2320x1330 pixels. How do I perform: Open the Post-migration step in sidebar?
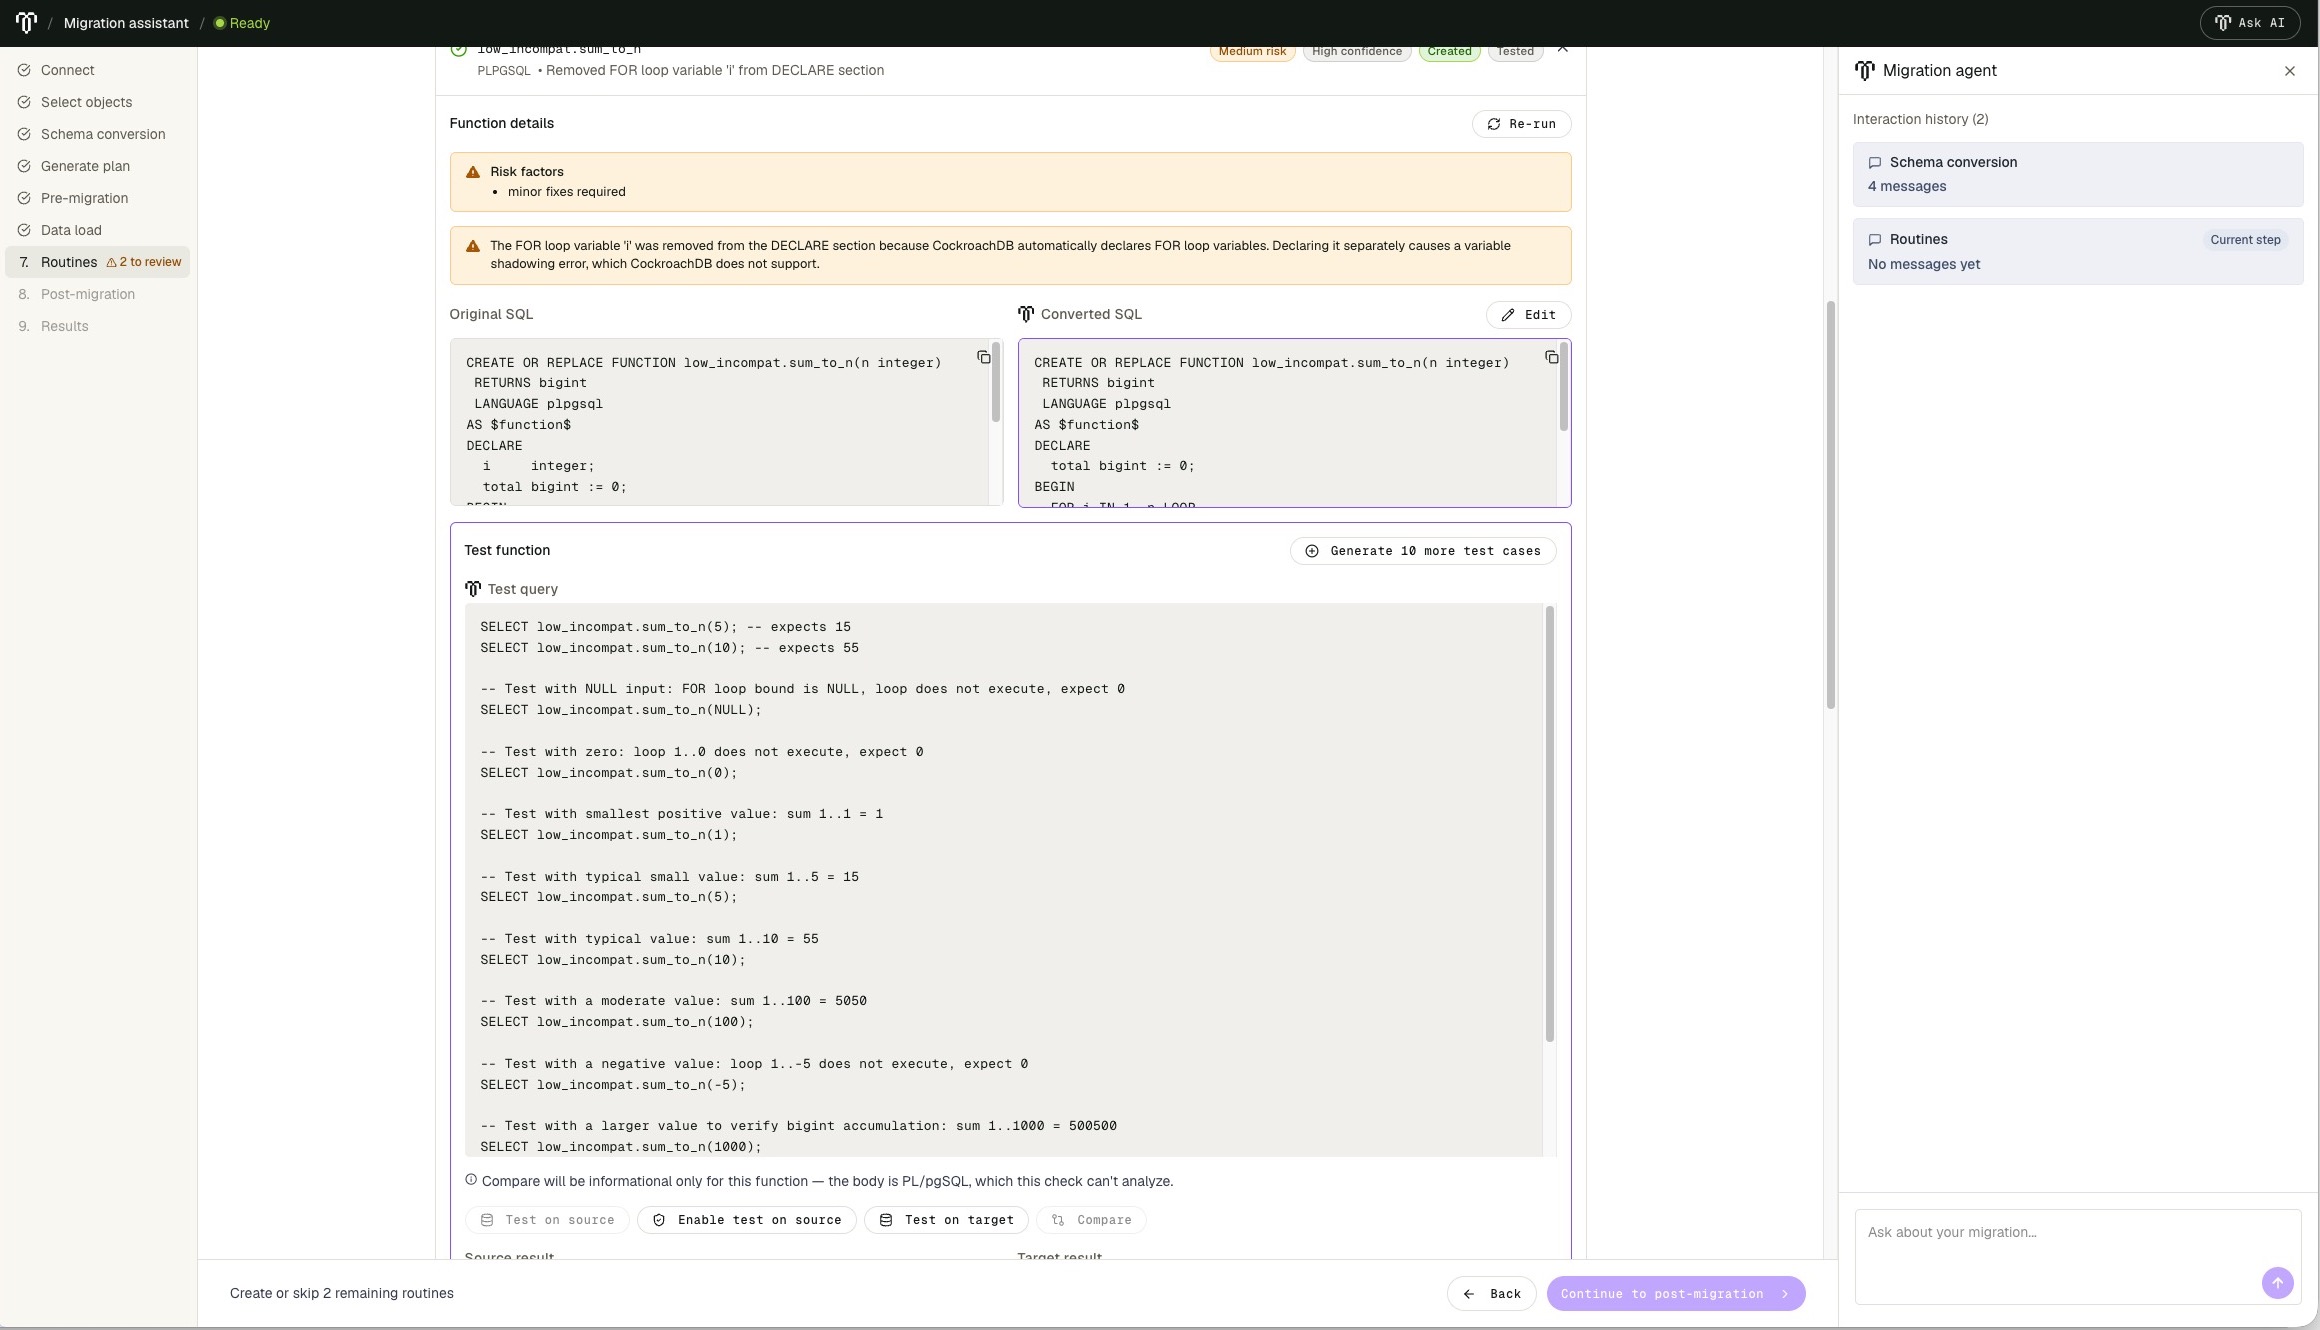pos(88,294)
